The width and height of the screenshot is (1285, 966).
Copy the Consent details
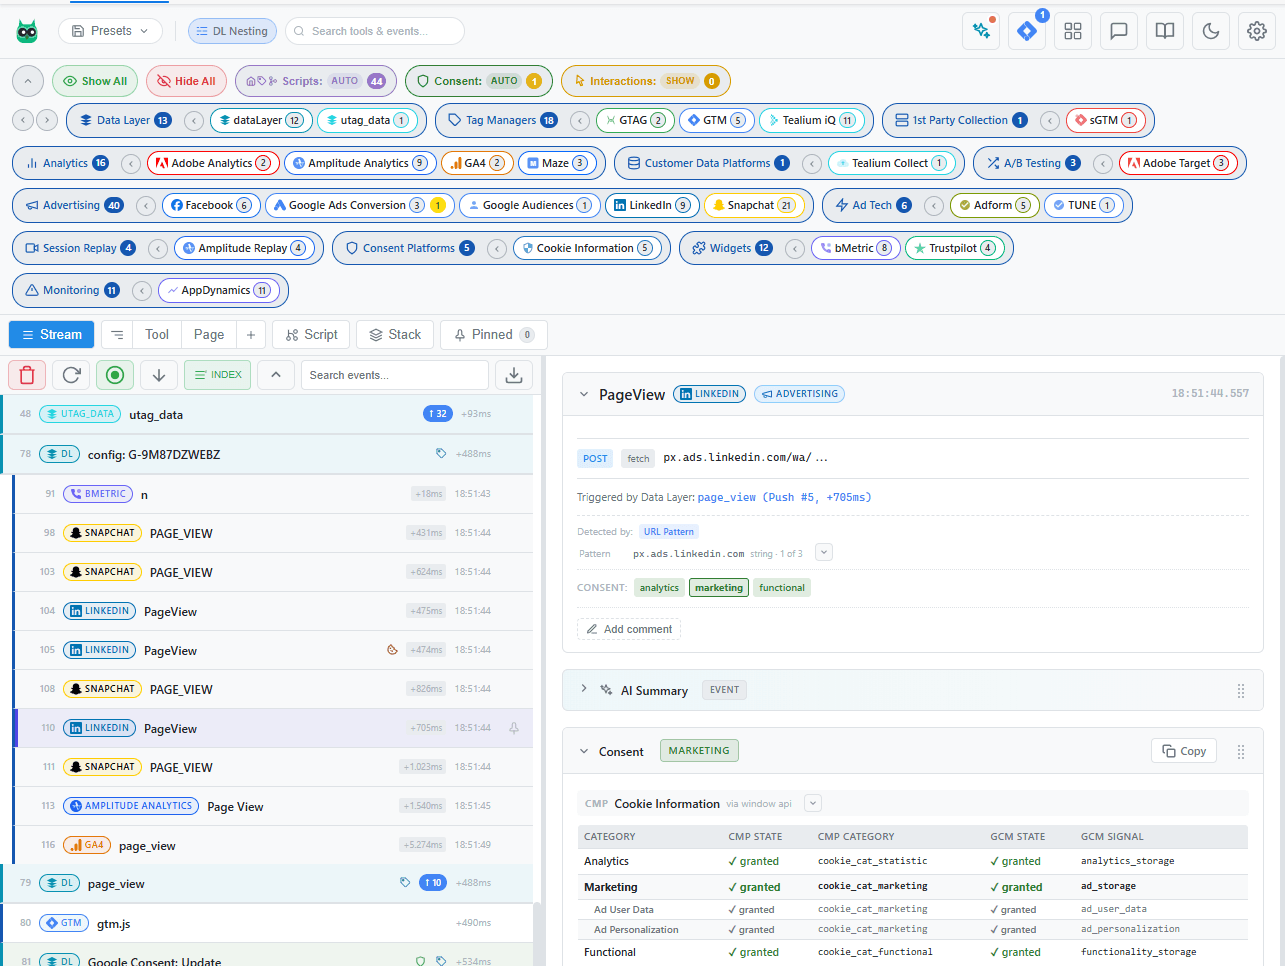click(1184, 751)
